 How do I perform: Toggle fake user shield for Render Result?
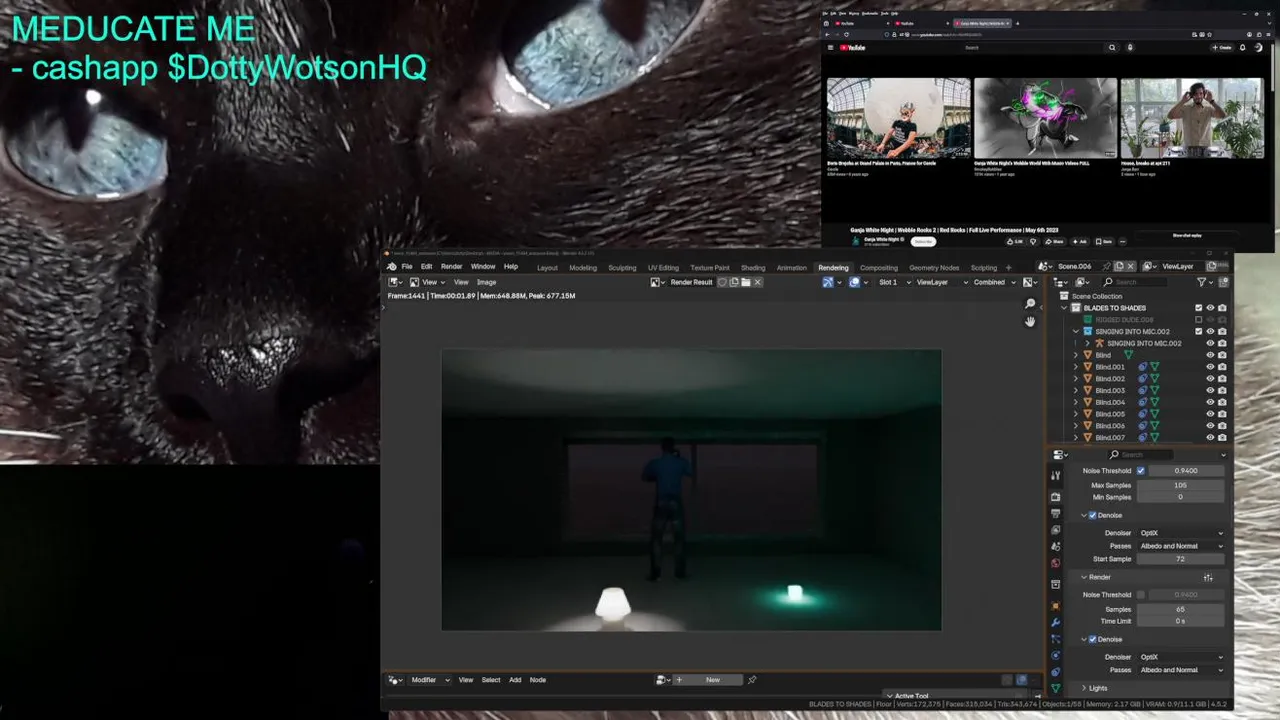[722, 282]
